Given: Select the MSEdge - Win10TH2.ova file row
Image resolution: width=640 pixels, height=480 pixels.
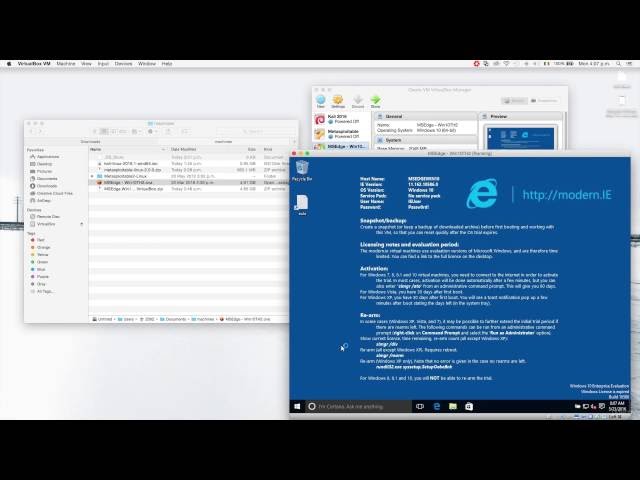Looking at the screenshot, I should coord(189,182).
